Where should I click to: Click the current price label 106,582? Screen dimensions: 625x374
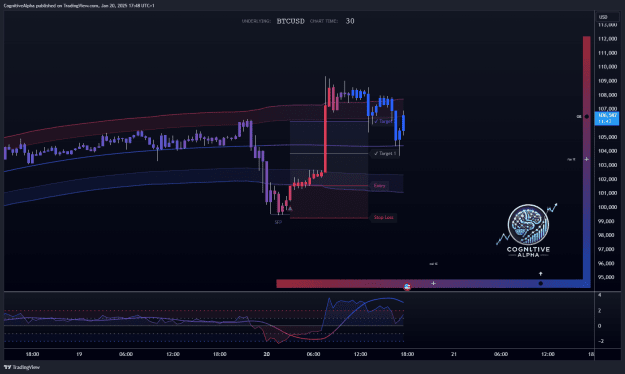607,118
